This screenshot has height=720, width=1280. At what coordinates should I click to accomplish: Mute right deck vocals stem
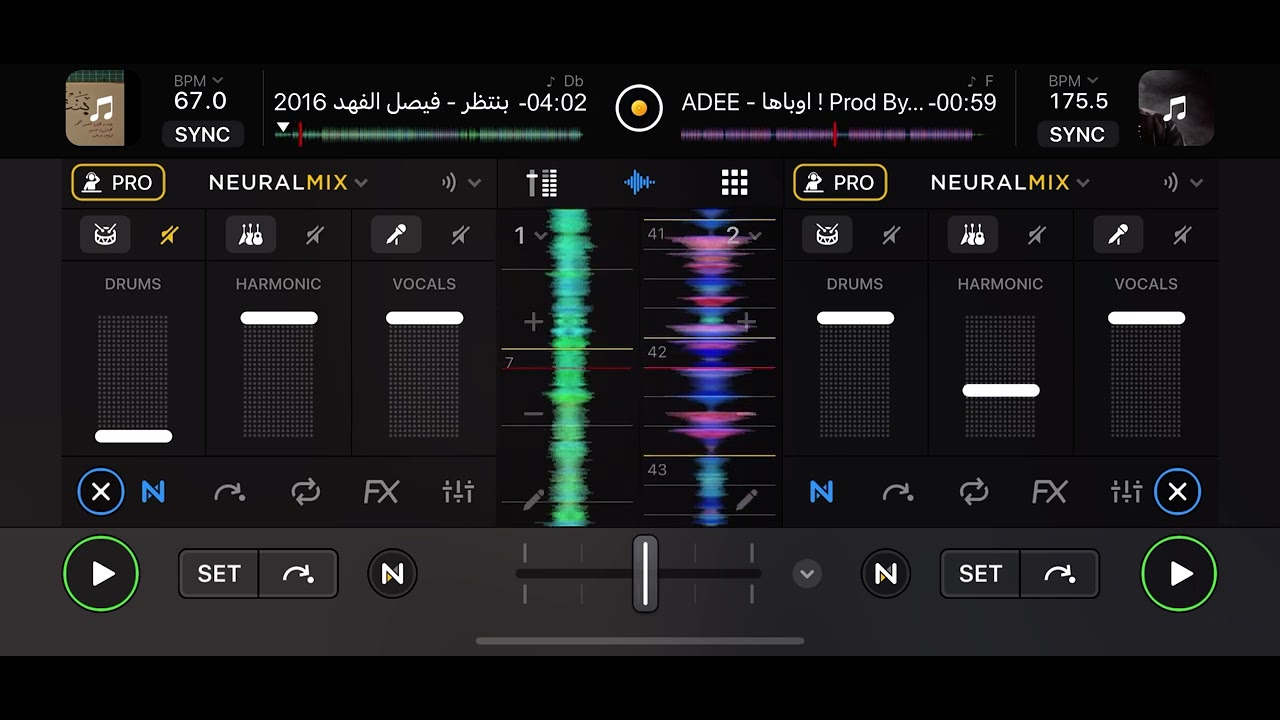click(x=1182, y=235)
